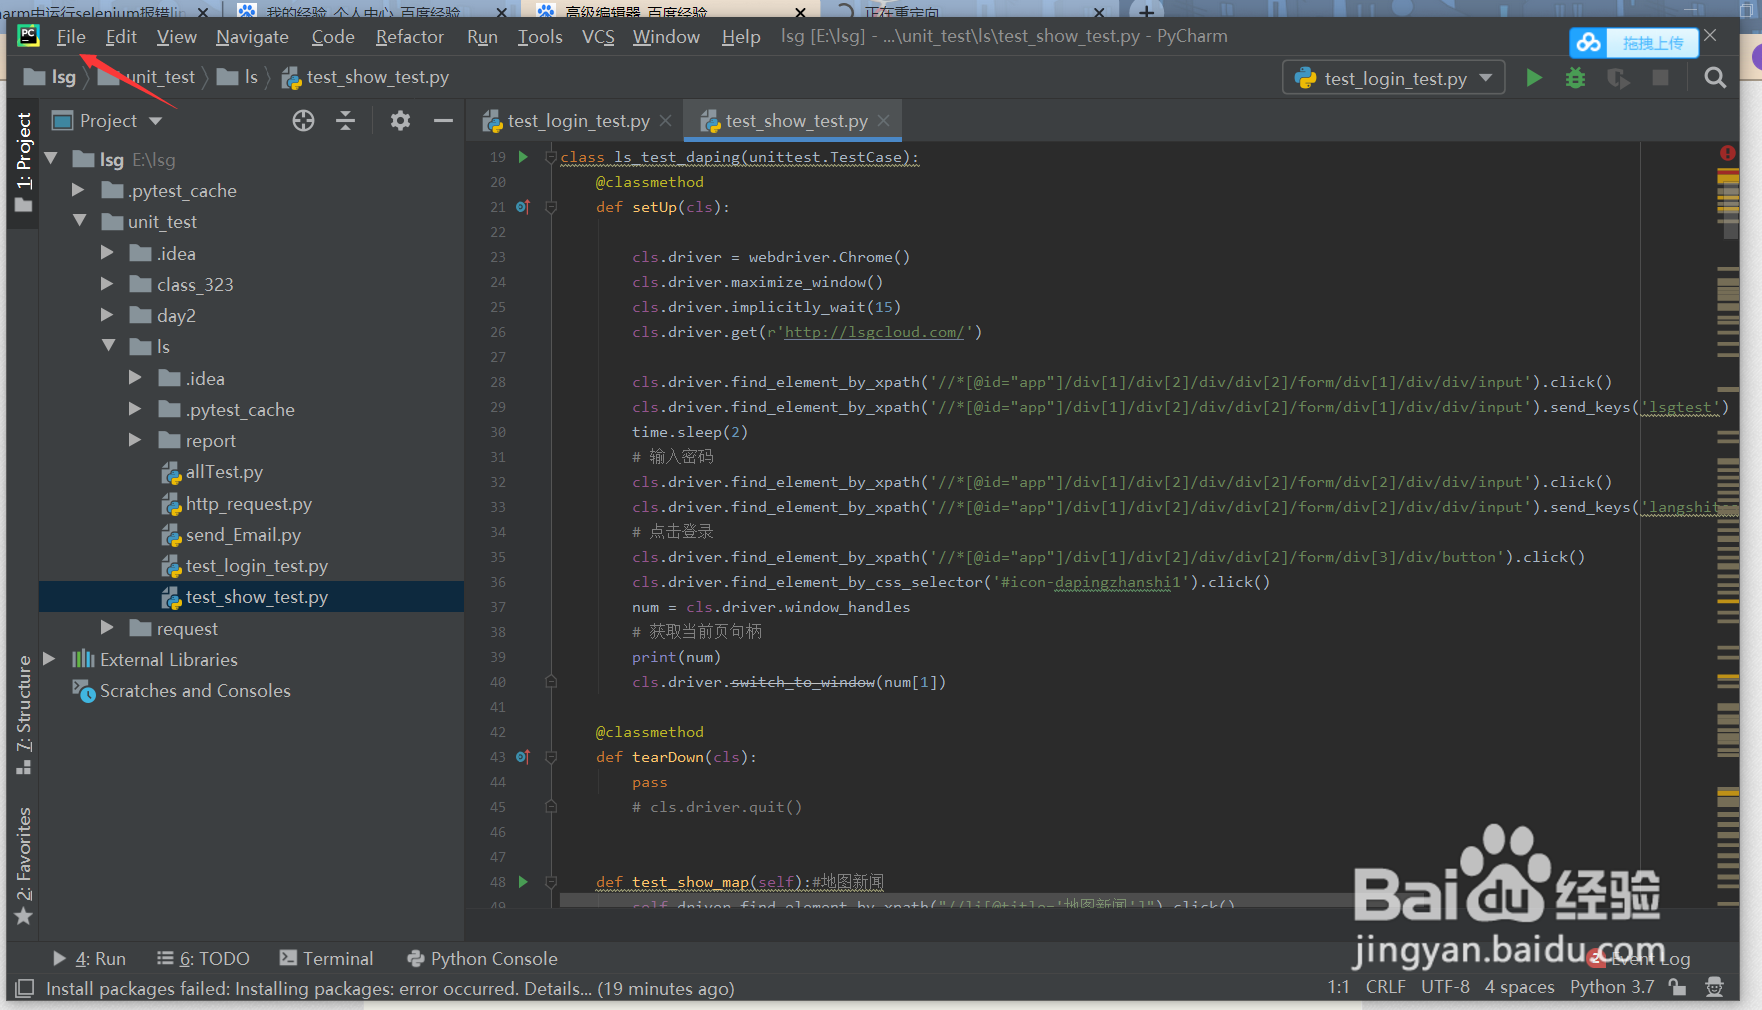1762x1010 pixels.
Task: Close the test_login_test.py editor tab
Action: tap(665, 121)
